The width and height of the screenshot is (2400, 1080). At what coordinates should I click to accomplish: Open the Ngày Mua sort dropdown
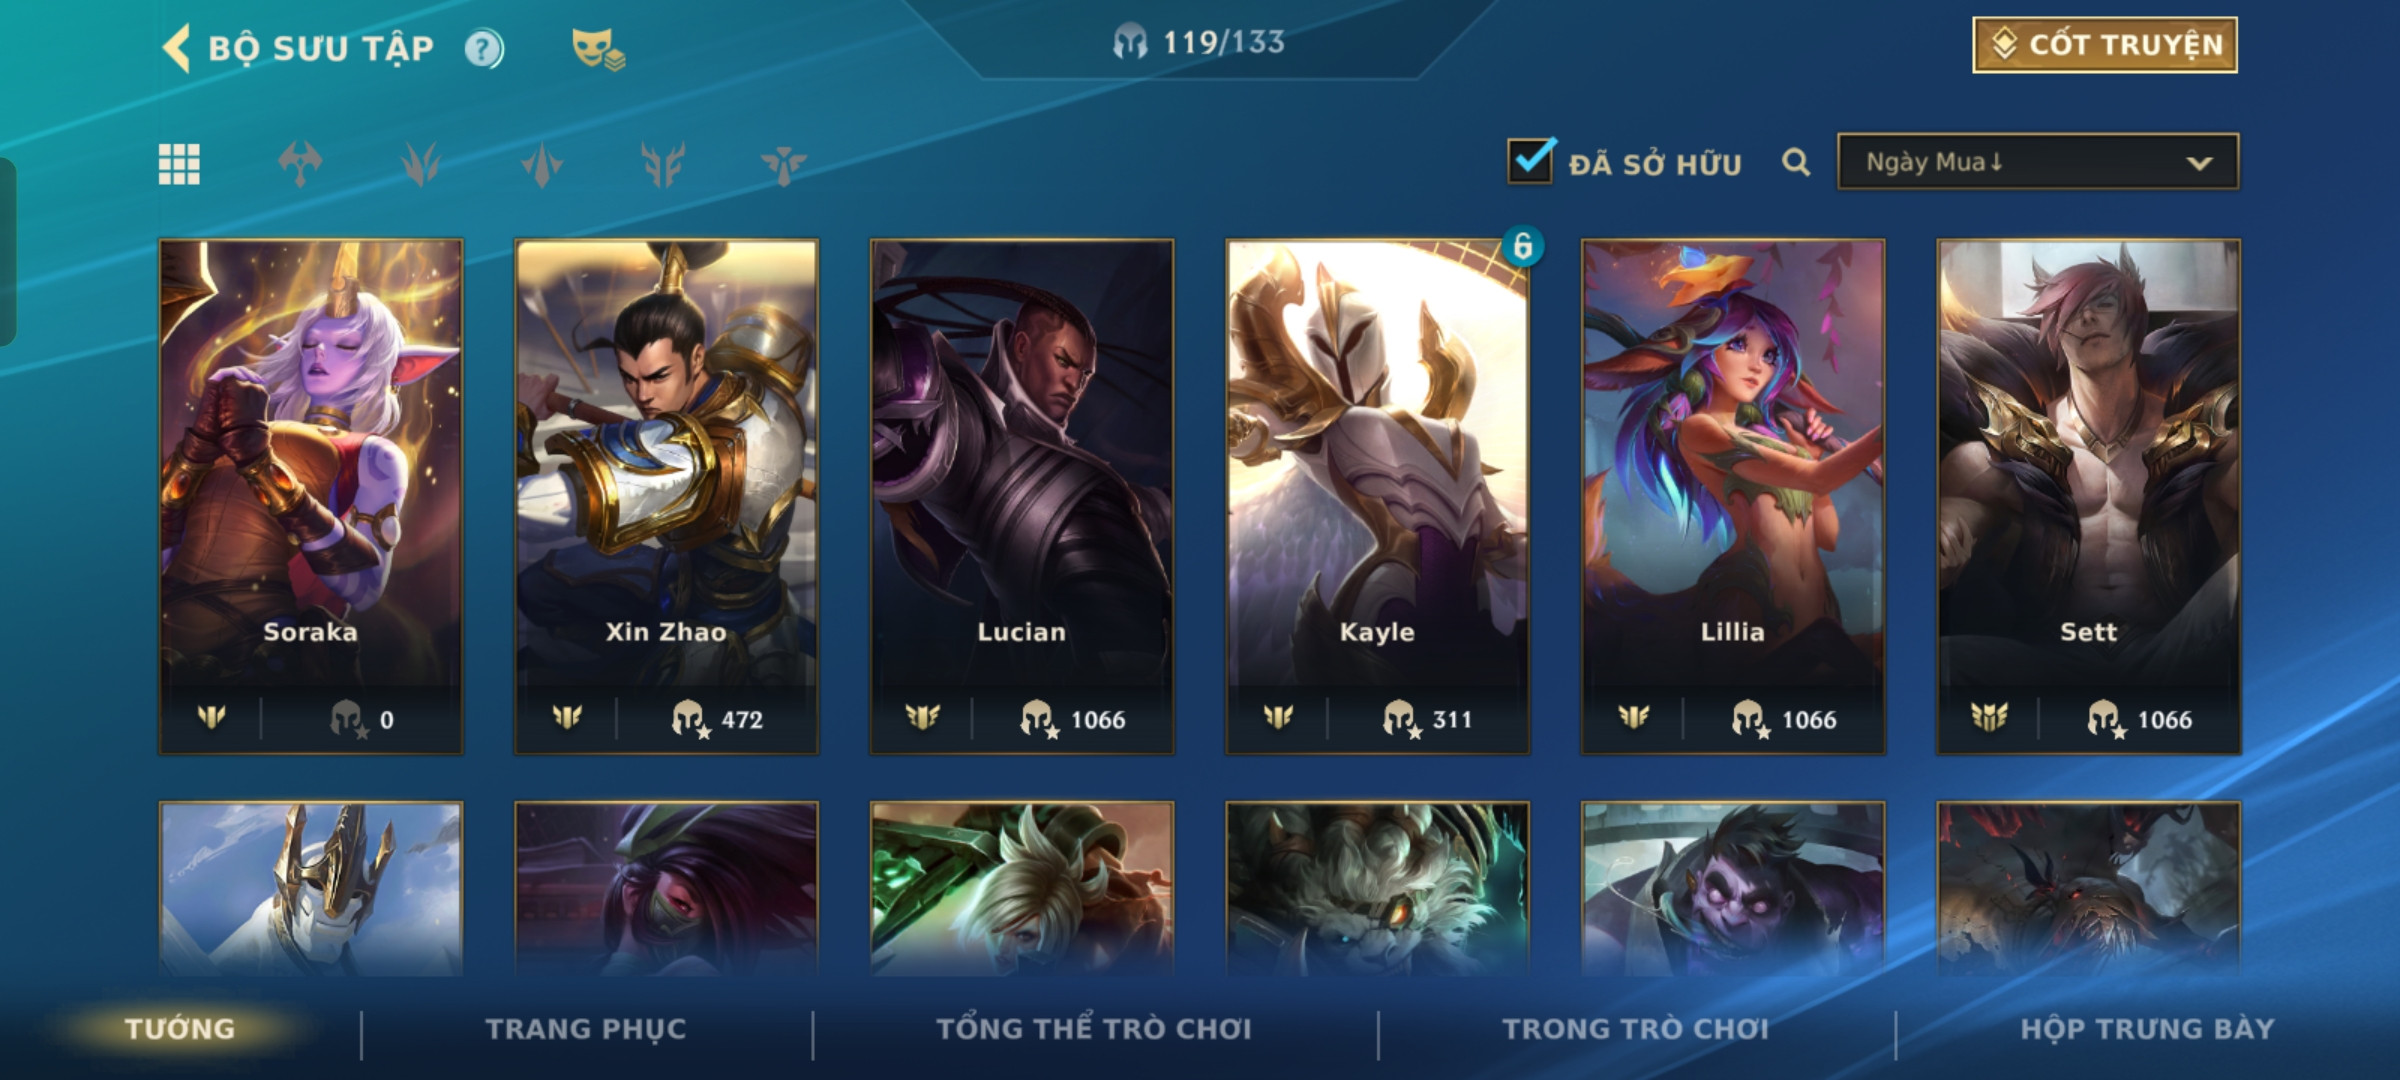[x=2038, y=162]
